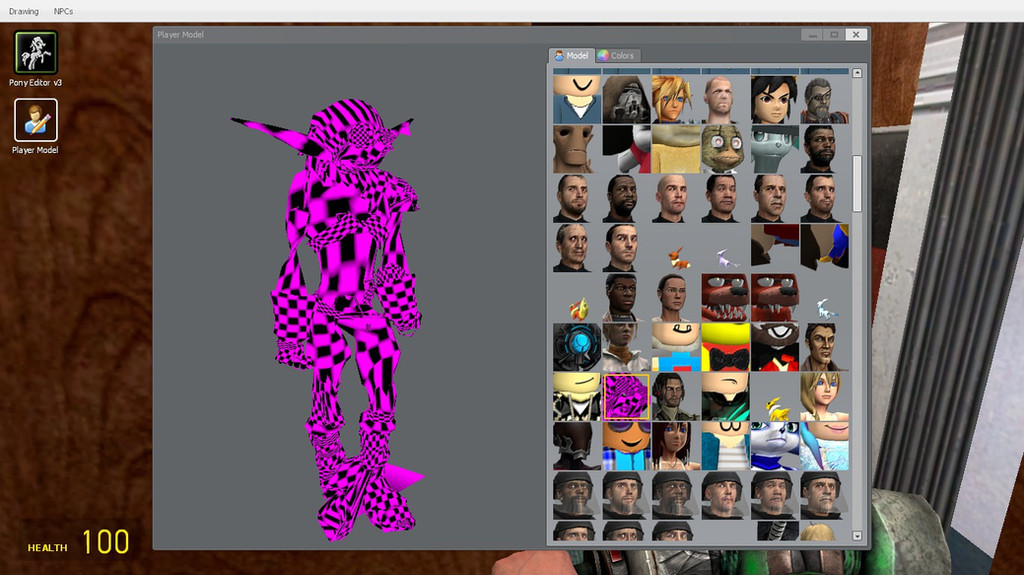Screen dimensions: 1024x575
Task: Pick the red-black grinning face model
Action: (775, 347)
